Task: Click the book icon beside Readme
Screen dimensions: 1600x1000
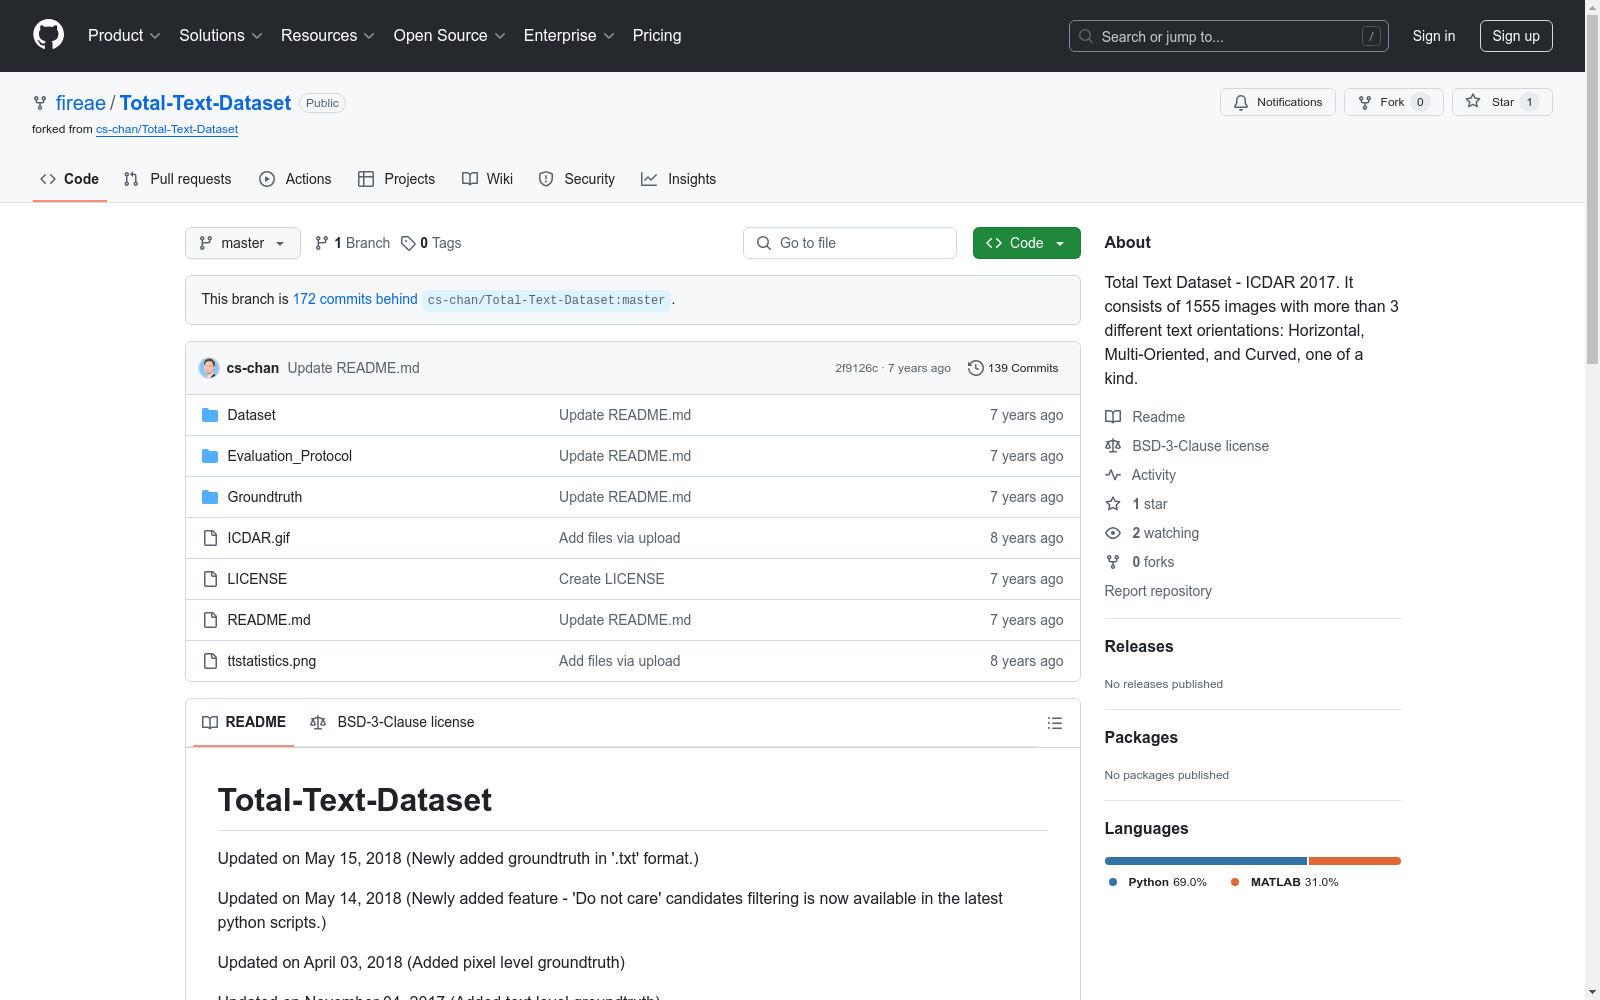Action: click(x=1113, y=417)
